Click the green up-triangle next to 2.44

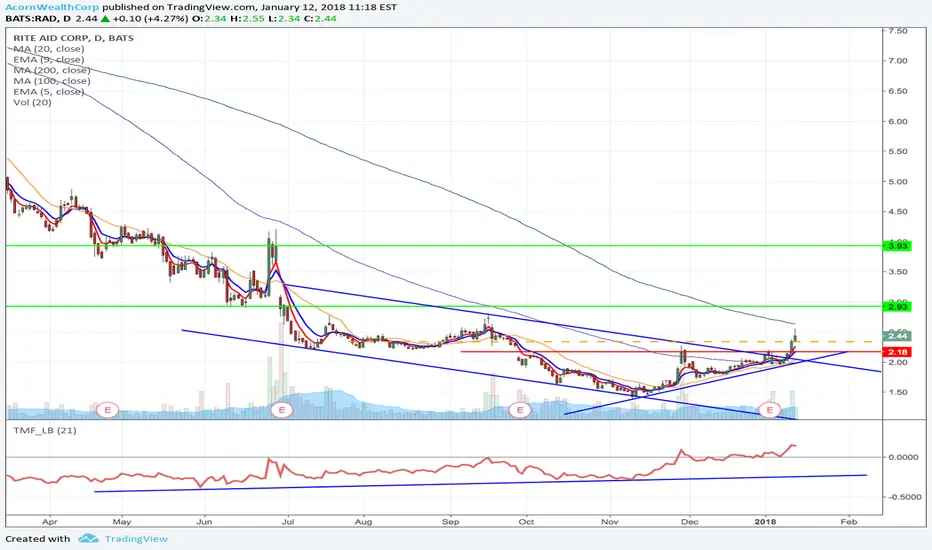105,18
